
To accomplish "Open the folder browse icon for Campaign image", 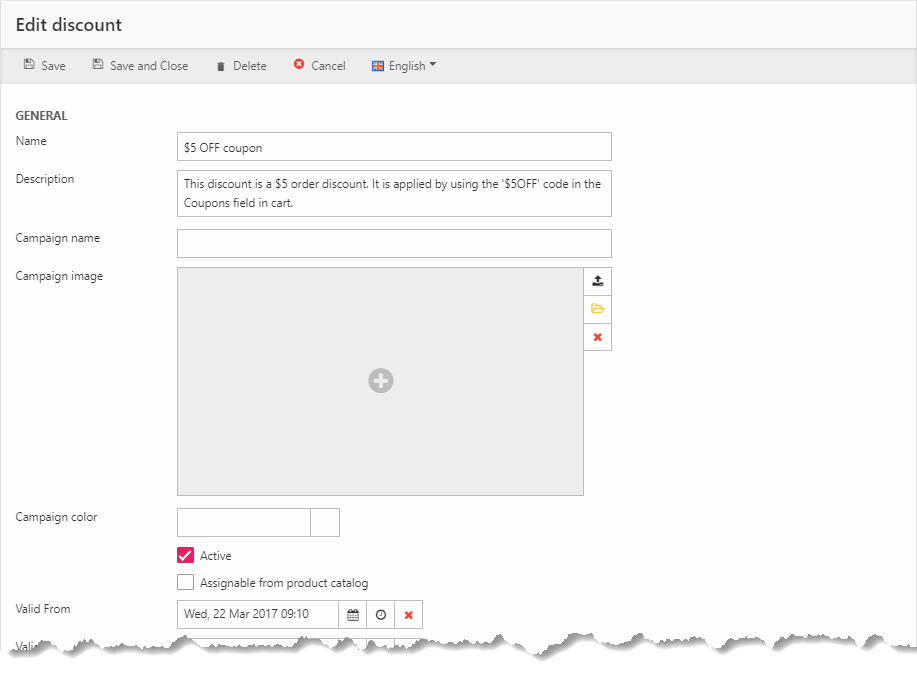I will pos(598,309).
